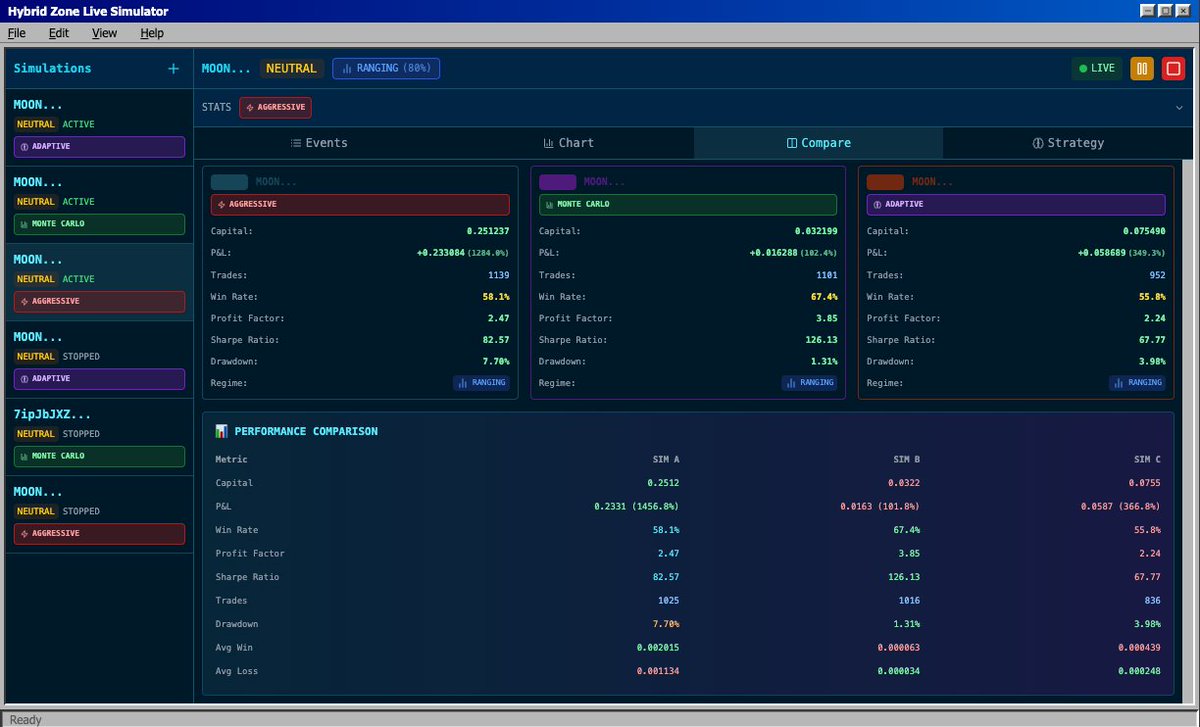Click the trades count 952
The width and height of the screenshot is (1200, 727).
tap(1156, 275)
